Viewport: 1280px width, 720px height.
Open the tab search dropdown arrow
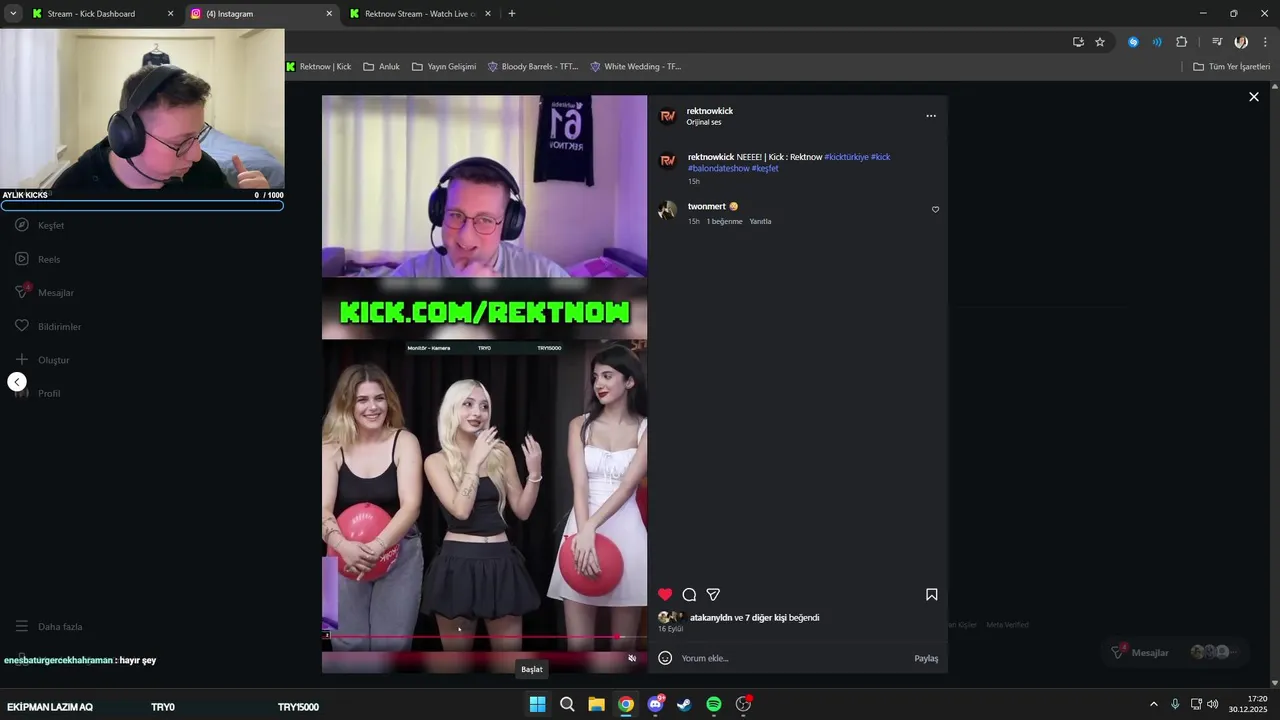(13, 14)
